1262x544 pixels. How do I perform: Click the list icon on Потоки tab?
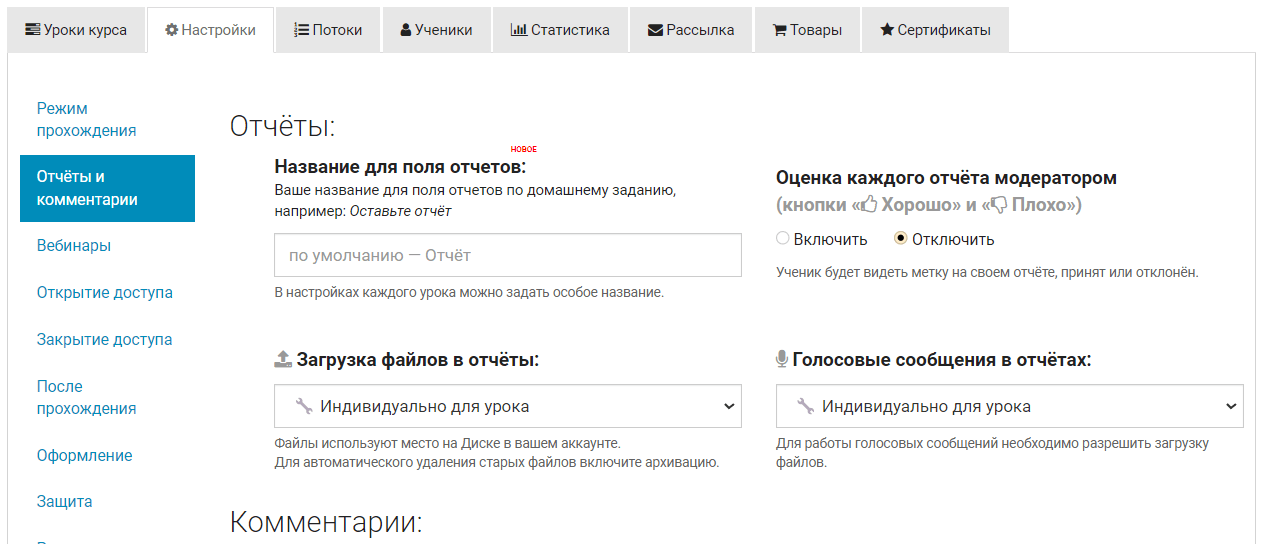click(x=301, y=30)
